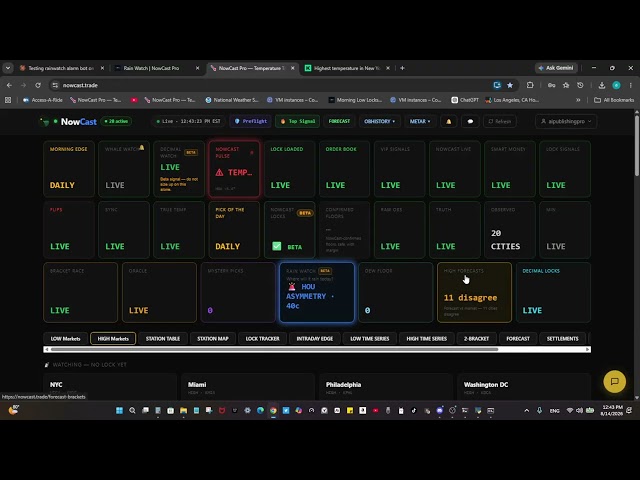The image size is (640, 480).
Task: Switch to Highest temperature in New York tab
Action: [x=347, y=68]
